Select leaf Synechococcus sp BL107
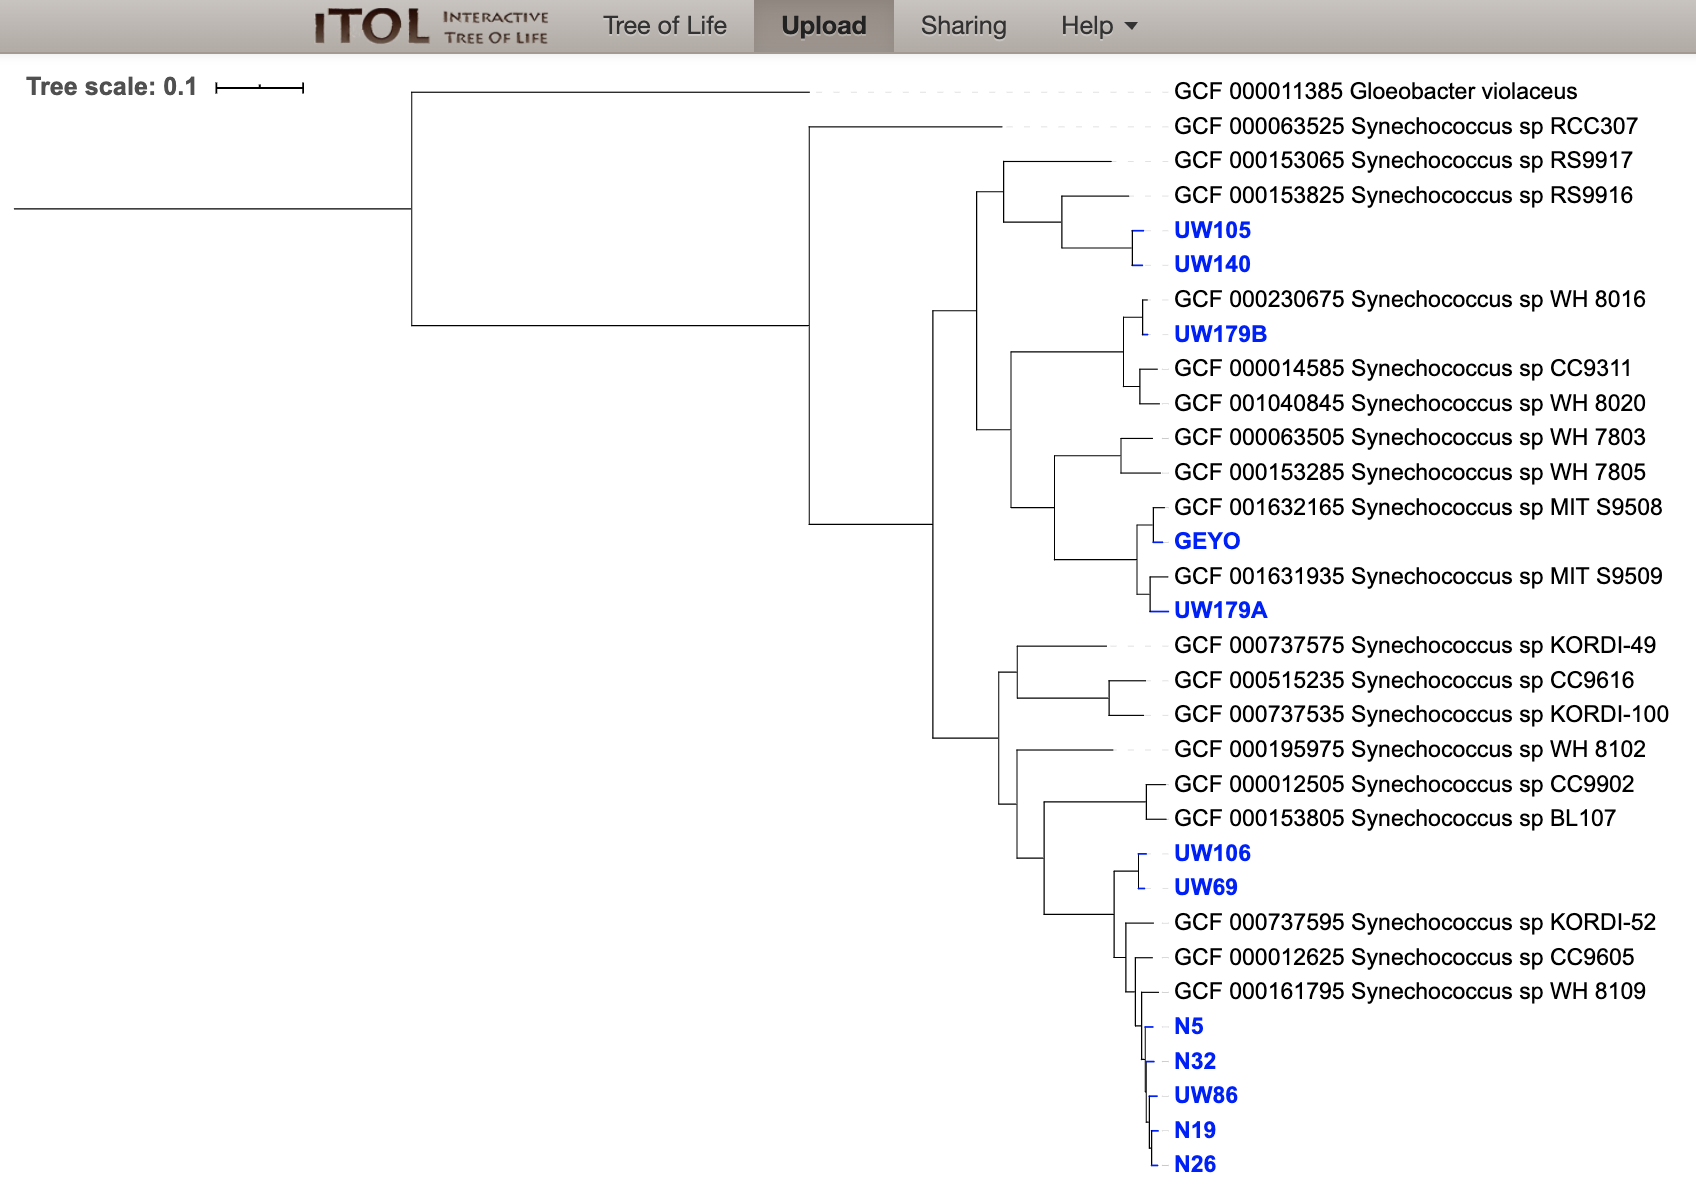1696x1200 pixels. pyautogui.click(x=1395, y=818)
